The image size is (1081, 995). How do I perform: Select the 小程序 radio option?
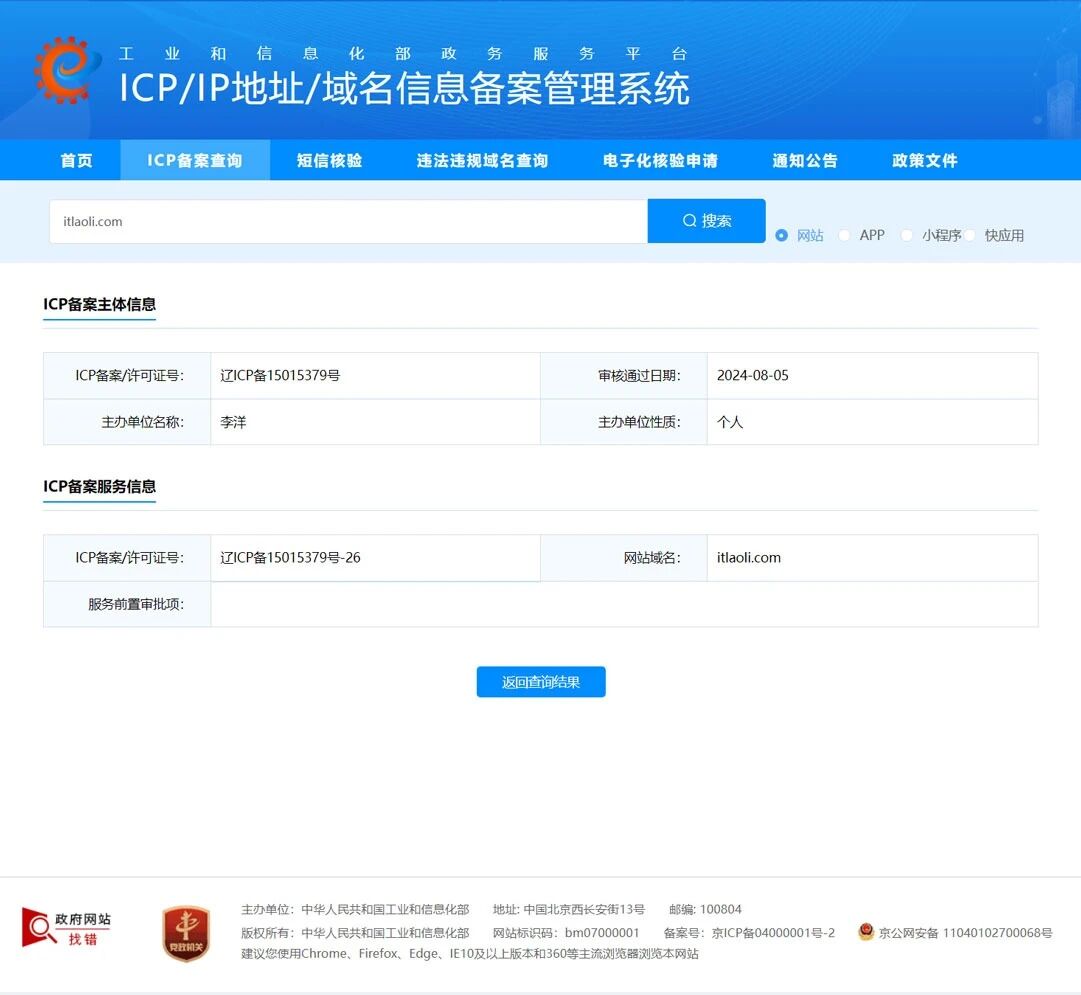(907, 235)
